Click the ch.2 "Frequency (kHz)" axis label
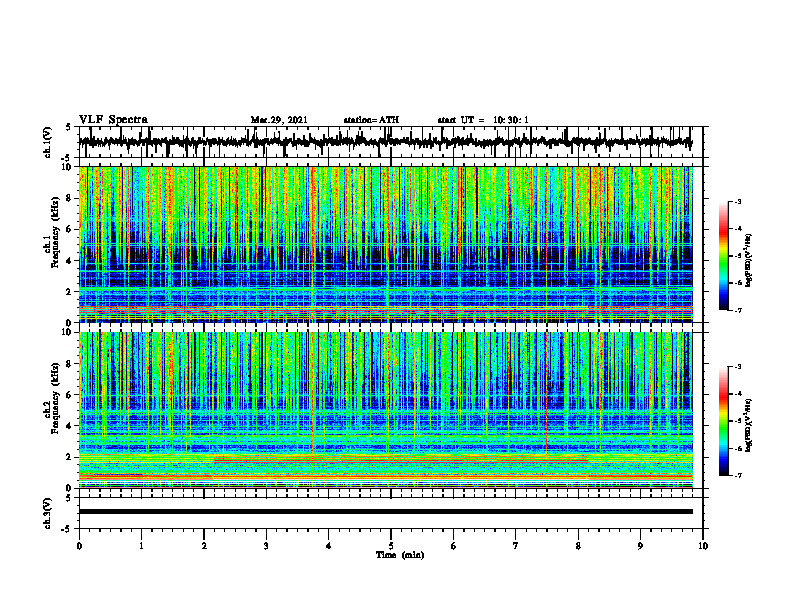The width and height of the screenshot is (792, 612). coord(55,399)
